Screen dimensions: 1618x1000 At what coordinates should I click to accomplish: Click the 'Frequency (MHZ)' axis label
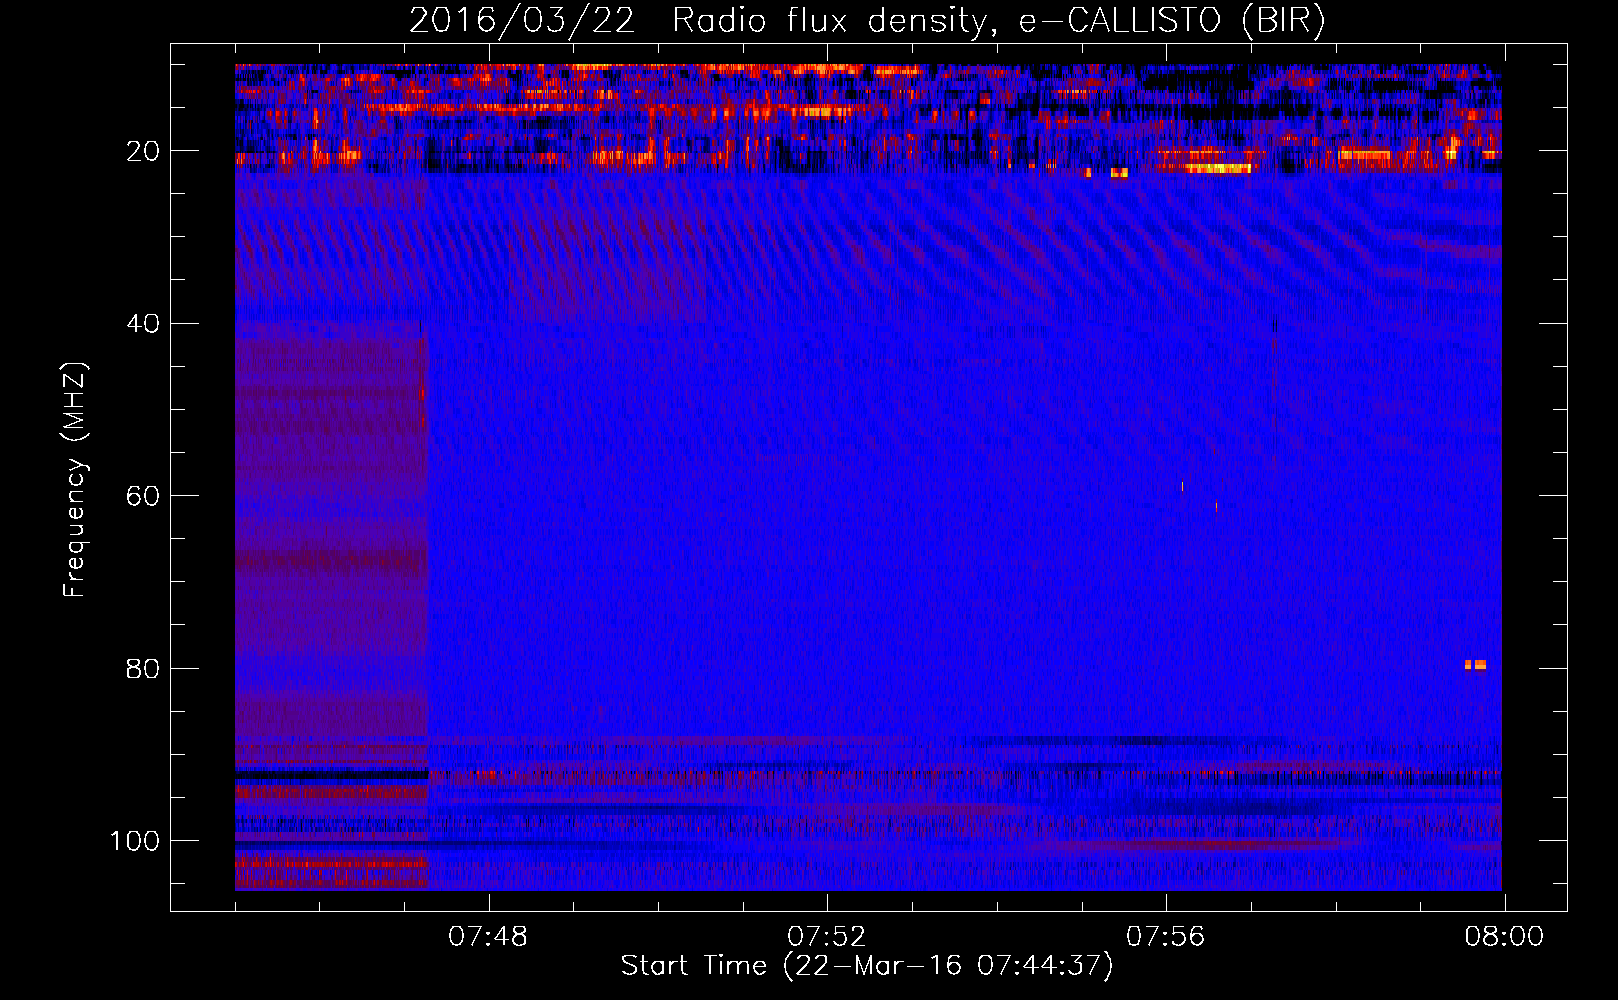(x=75, y=480)
